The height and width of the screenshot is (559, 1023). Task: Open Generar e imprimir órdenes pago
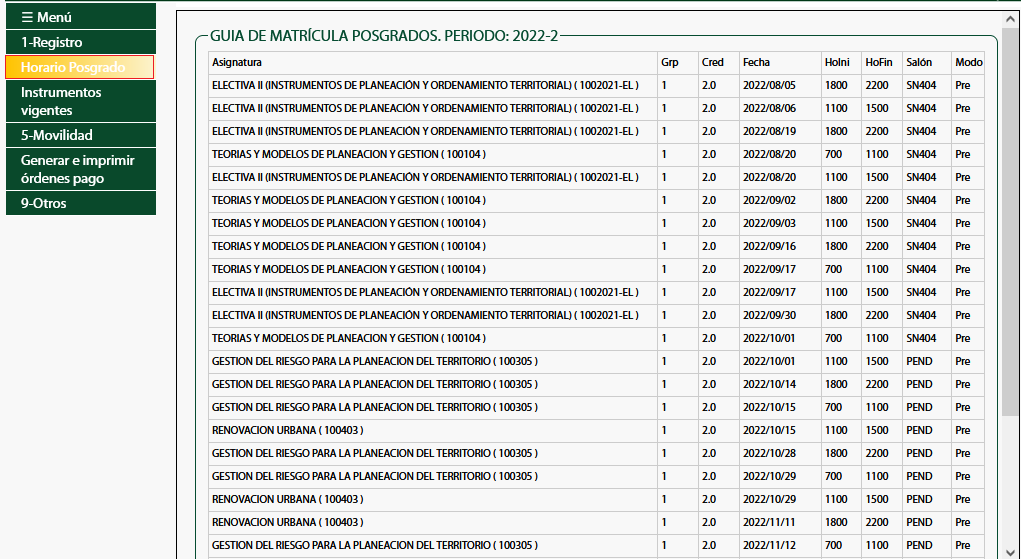coord(81,169)
